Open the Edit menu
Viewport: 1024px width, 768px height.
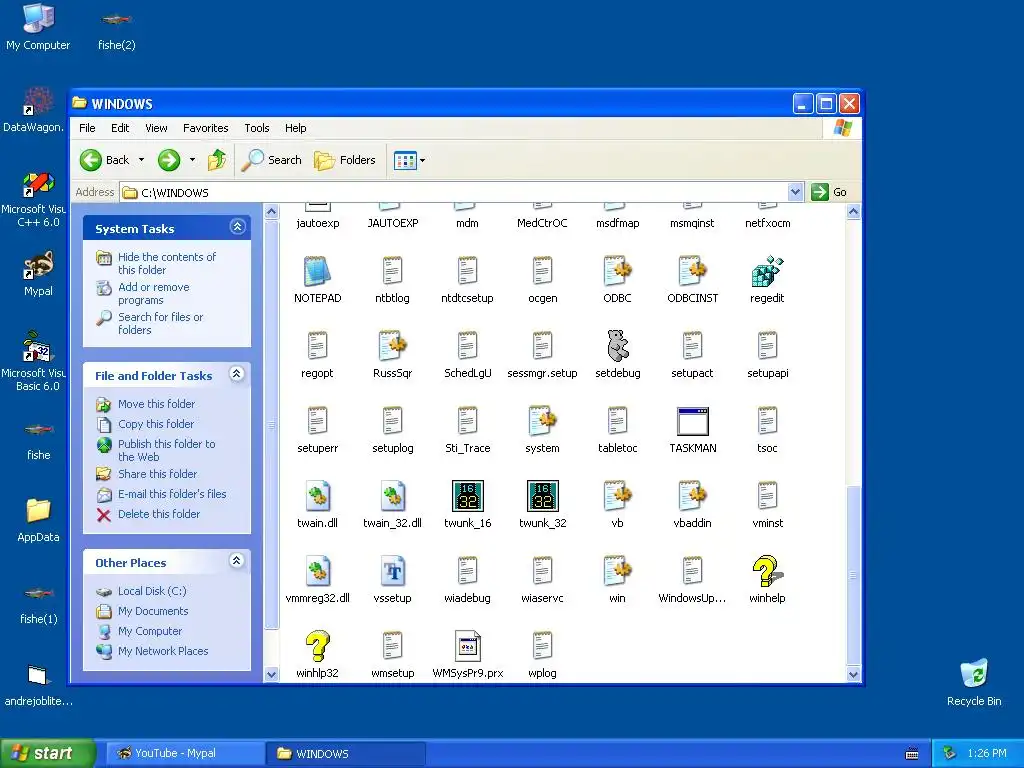[120, 128]
